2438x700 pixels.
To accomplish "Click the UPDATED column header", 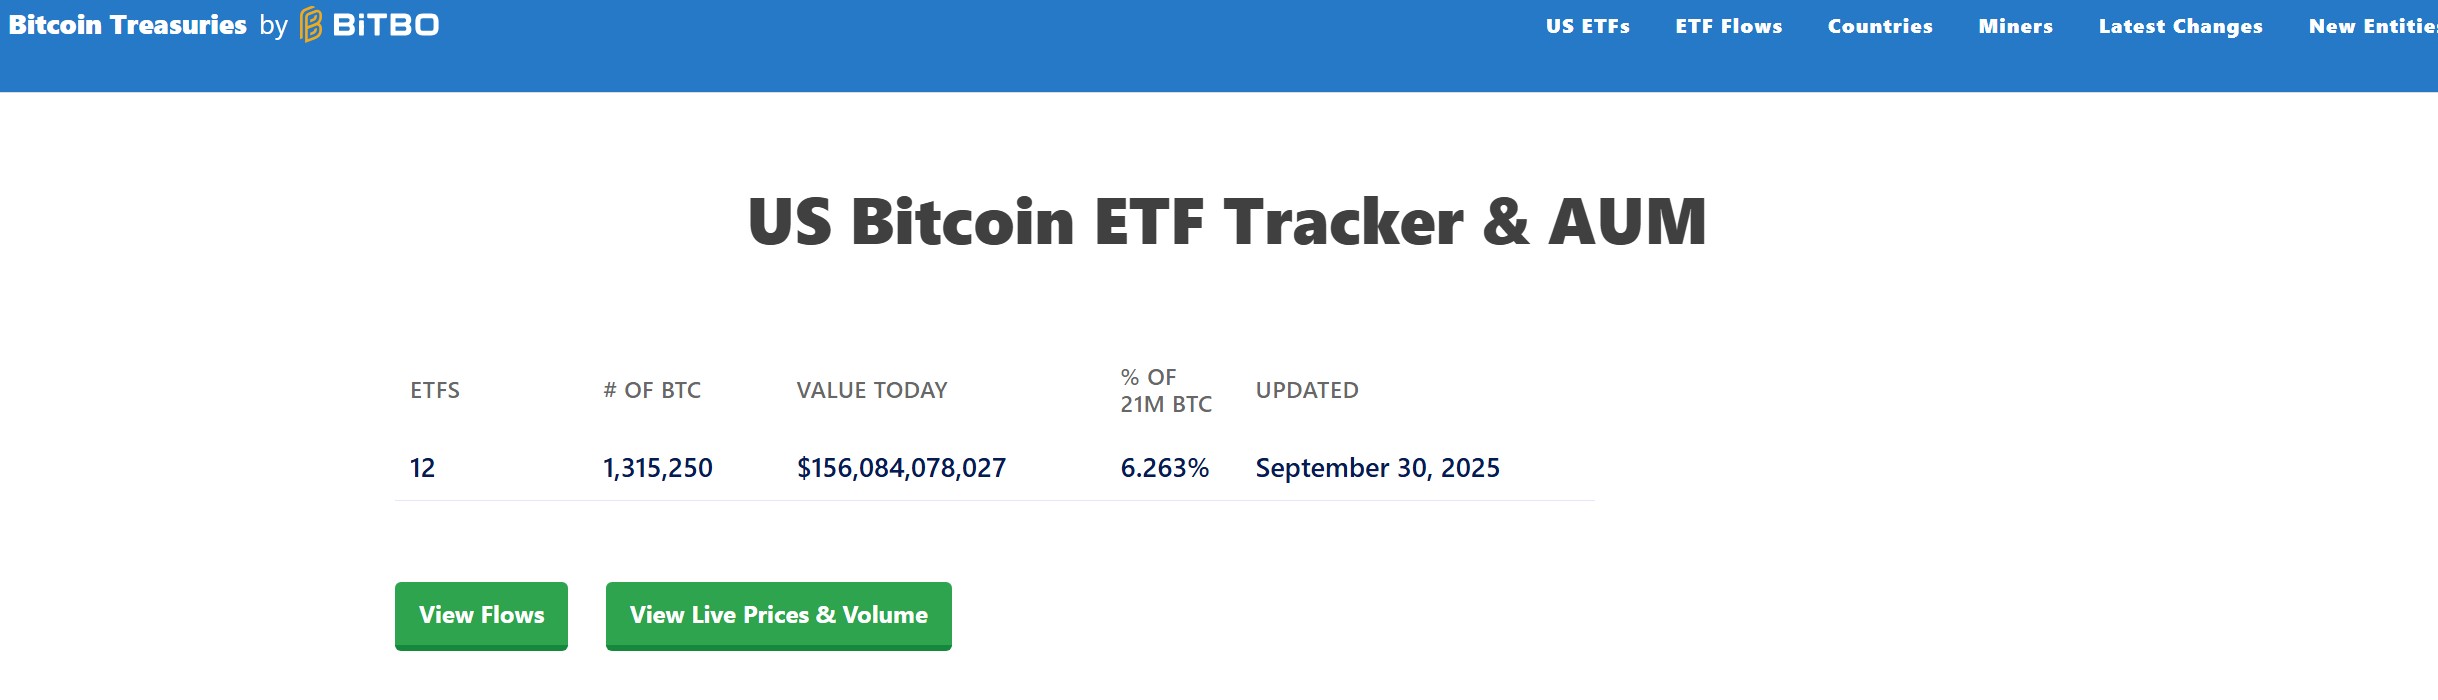I will point(1307,390).
